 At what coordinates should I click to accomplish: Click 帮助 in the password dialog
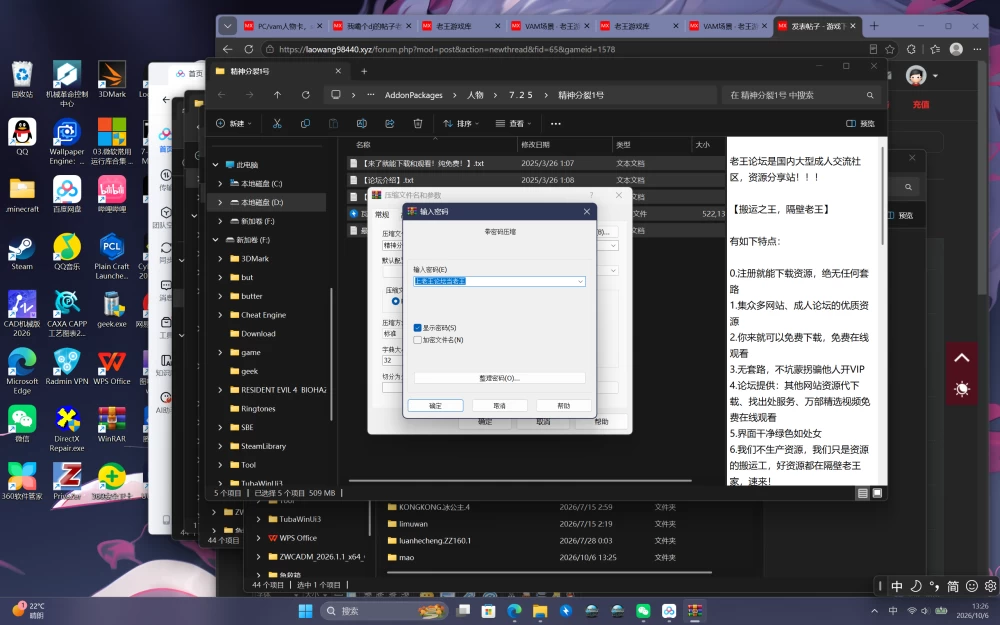click(x=564, y=406)
